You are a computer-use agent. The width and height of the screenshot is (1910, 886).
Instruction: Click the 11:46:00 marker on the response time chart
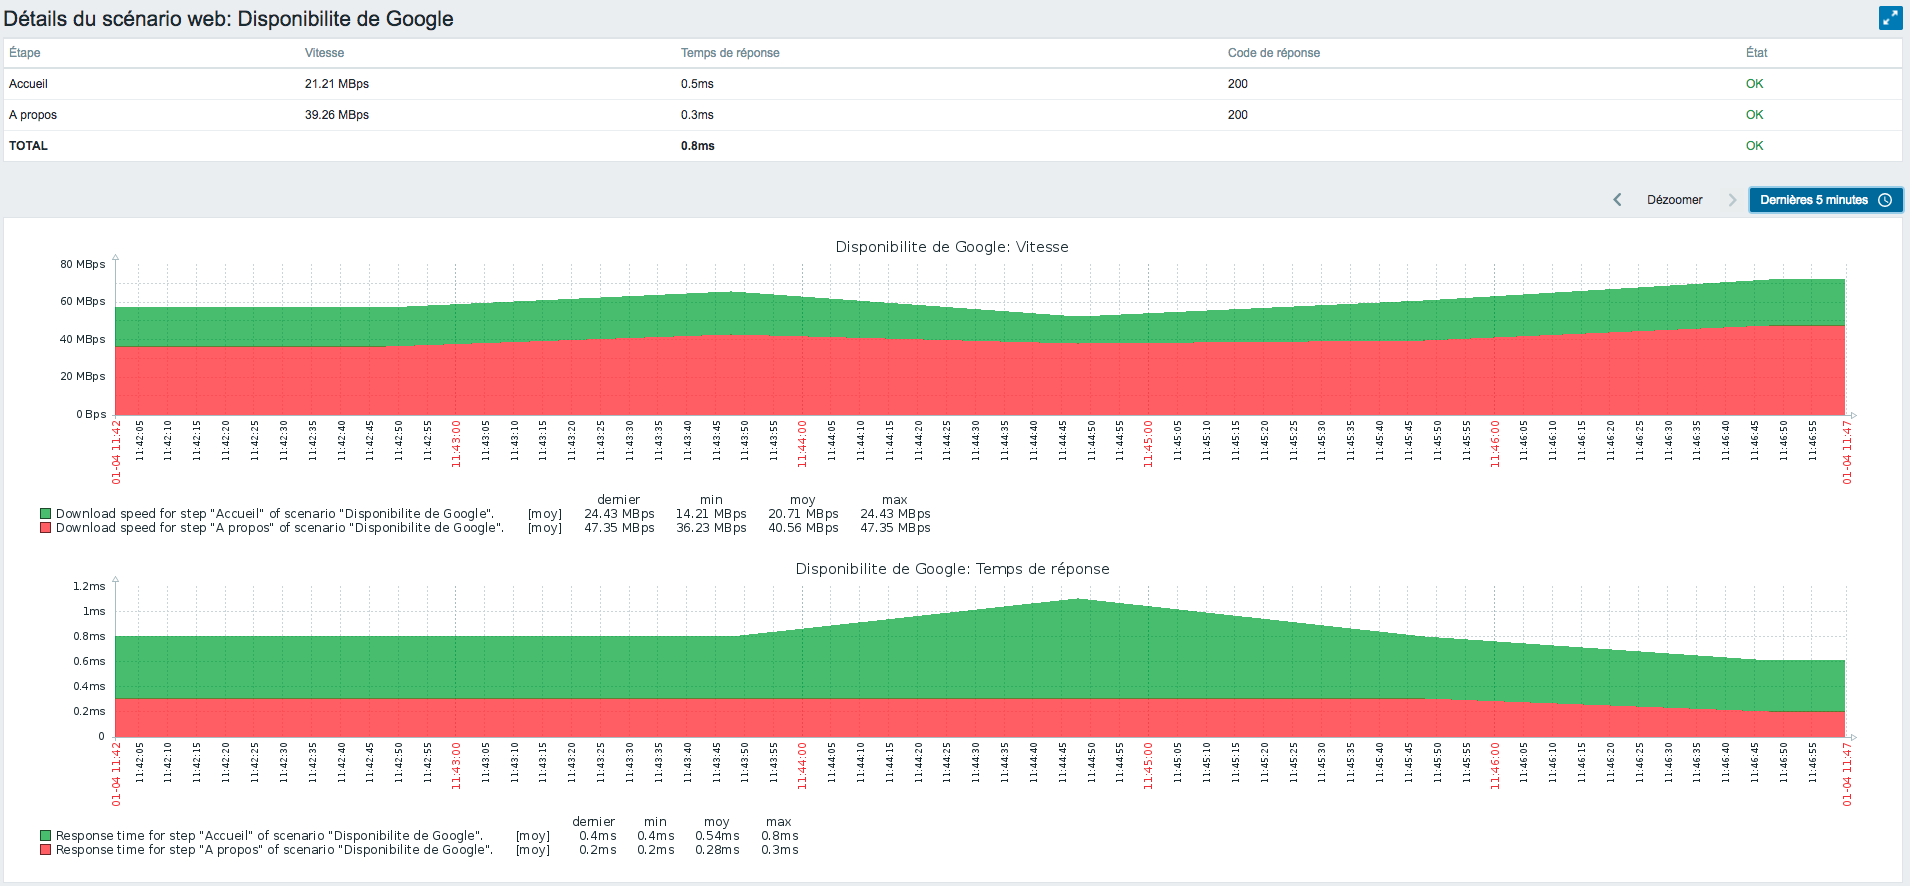click(1495, 766)
